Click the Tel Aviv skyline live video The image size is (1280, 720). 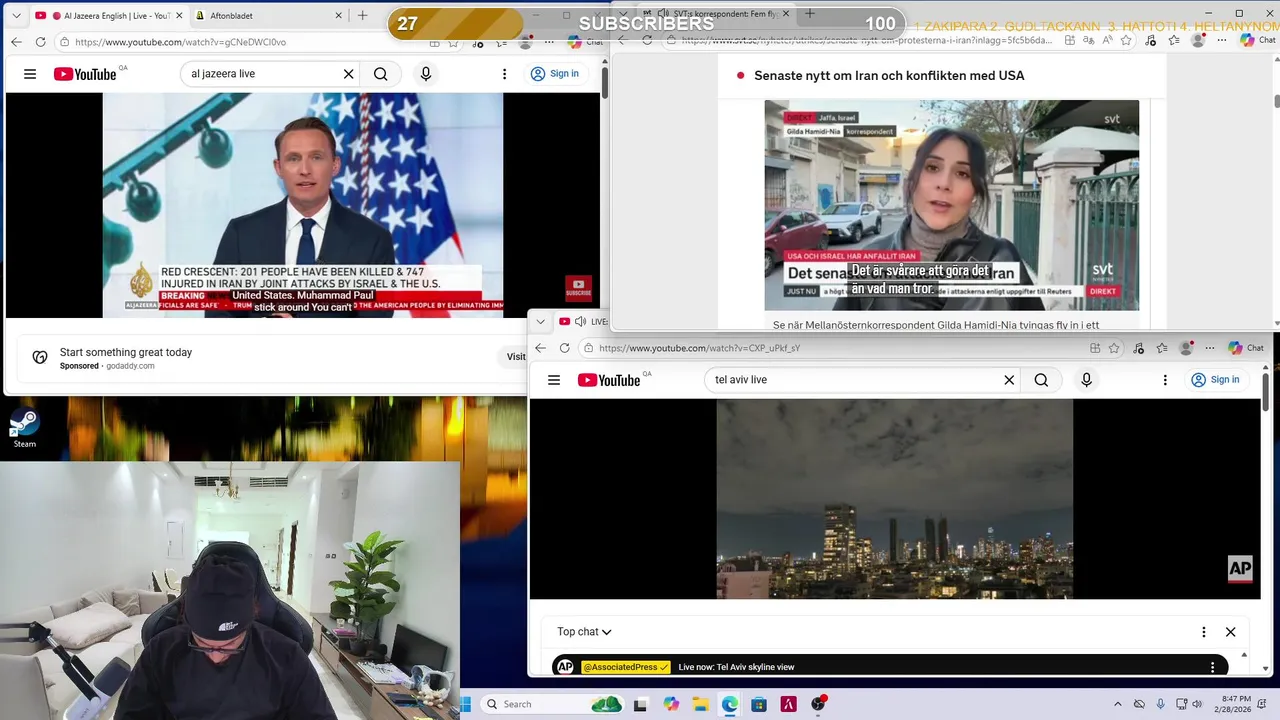(x=895, y=499)
